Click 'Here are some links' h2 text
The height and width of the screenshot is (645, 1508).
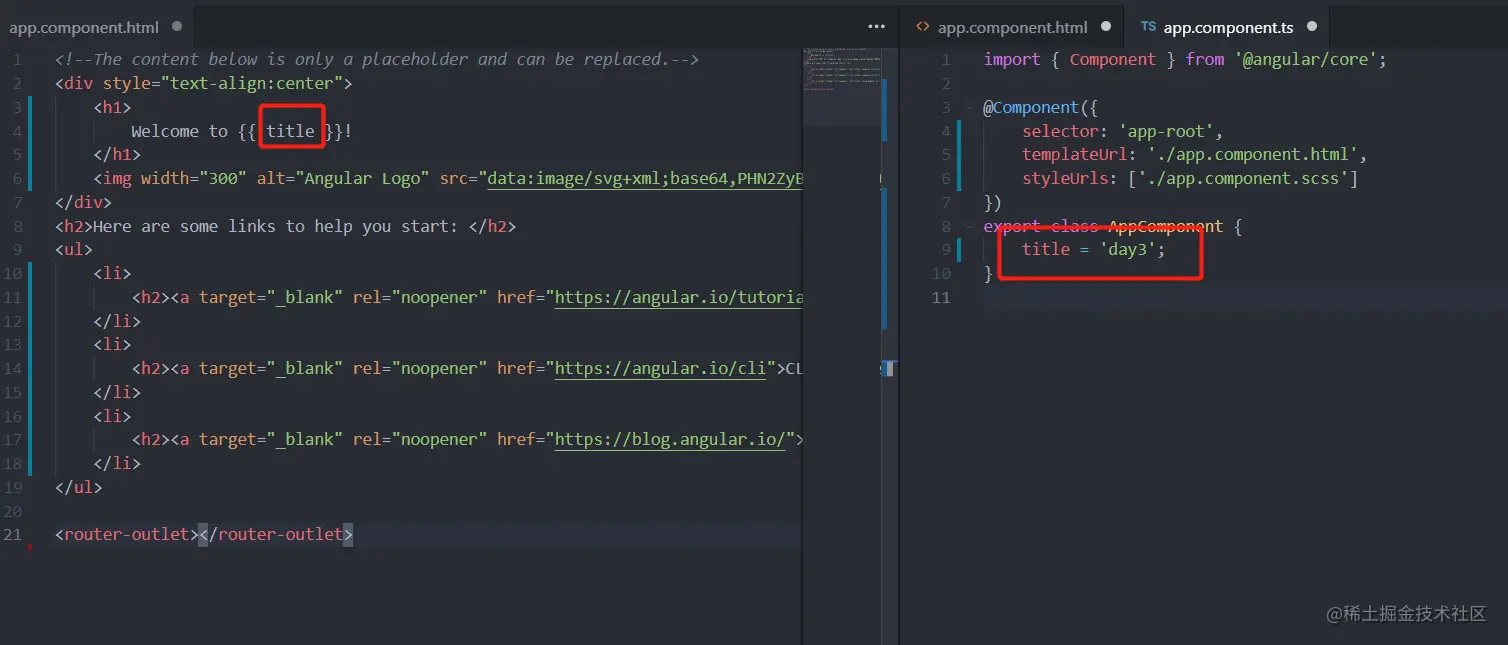pos(275,227)
